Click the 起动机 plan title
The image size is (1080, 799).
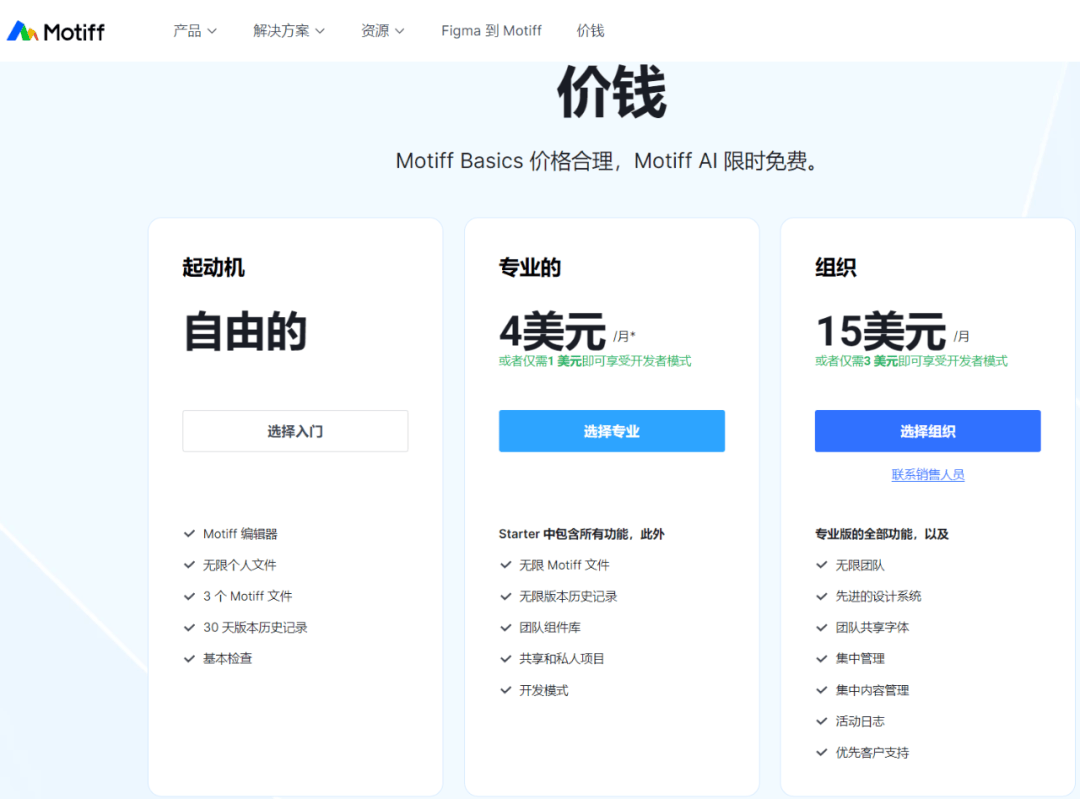(214, 267)
